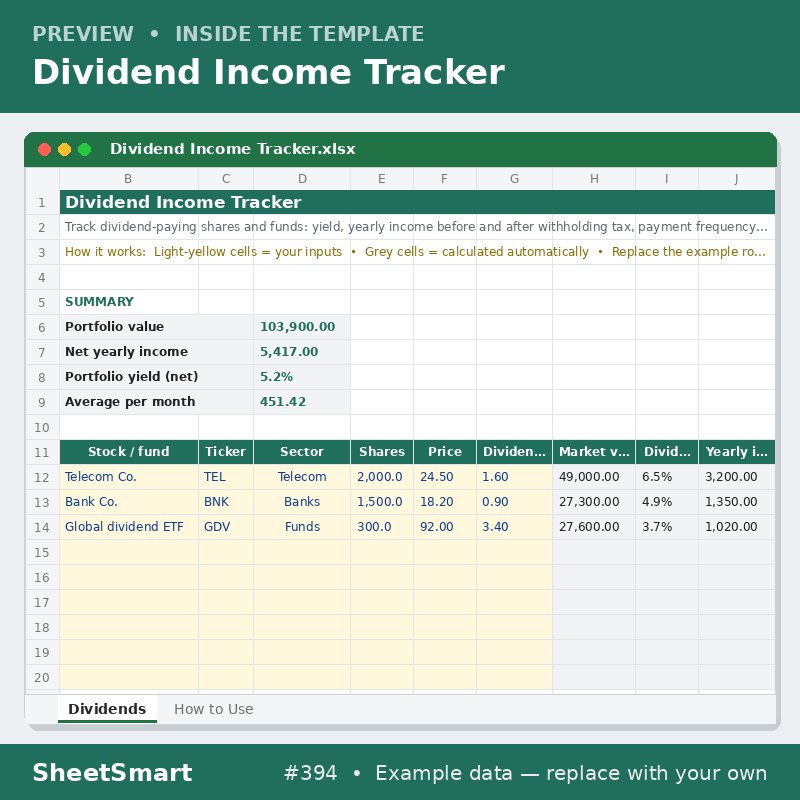
Task: Select row 12 header
Action: click(42, 477)
